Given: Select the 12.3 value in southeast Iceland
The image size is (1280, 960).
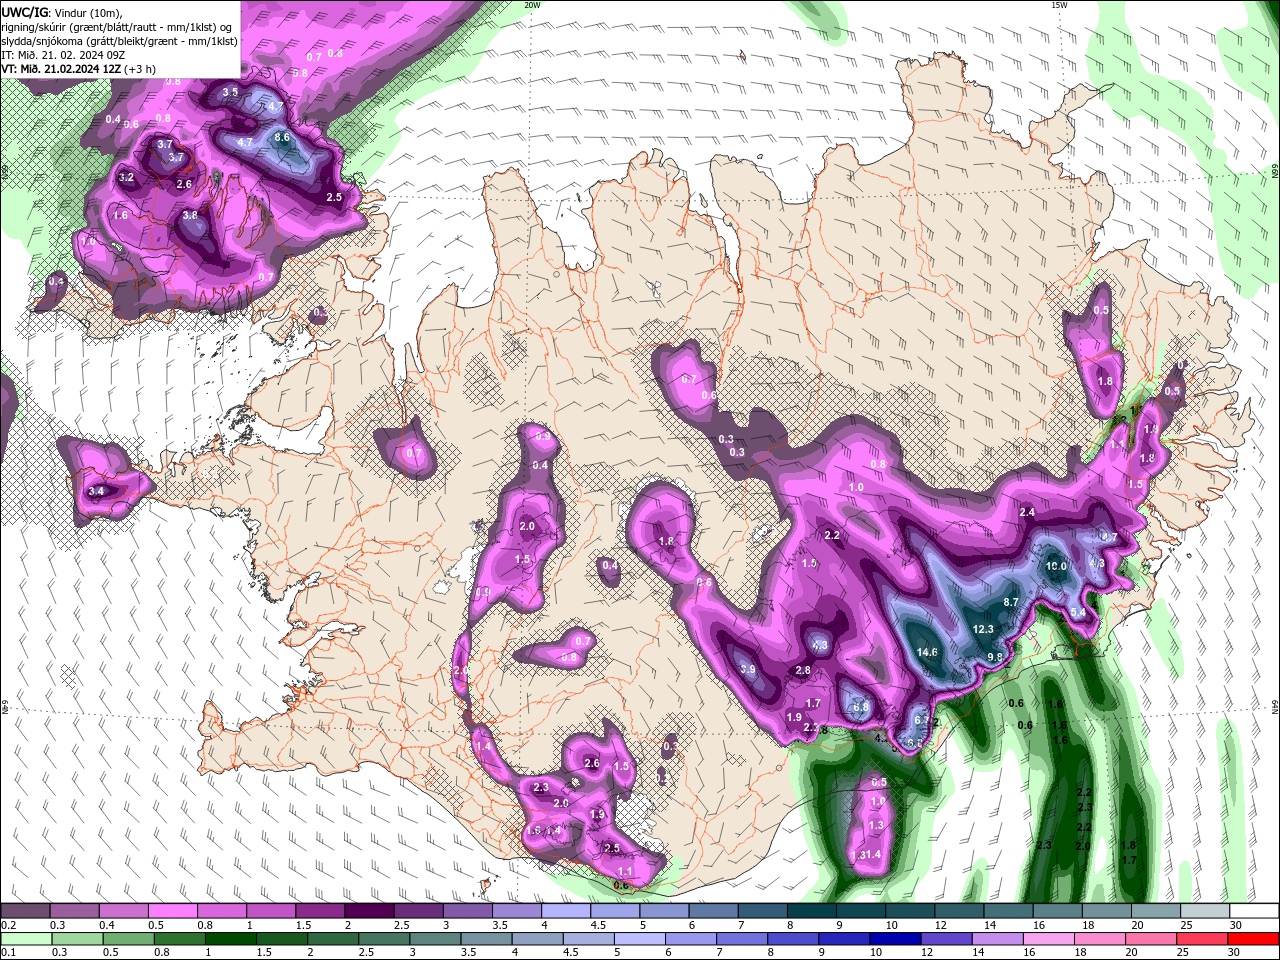Looking at the screenshot, I should point(983,629).
